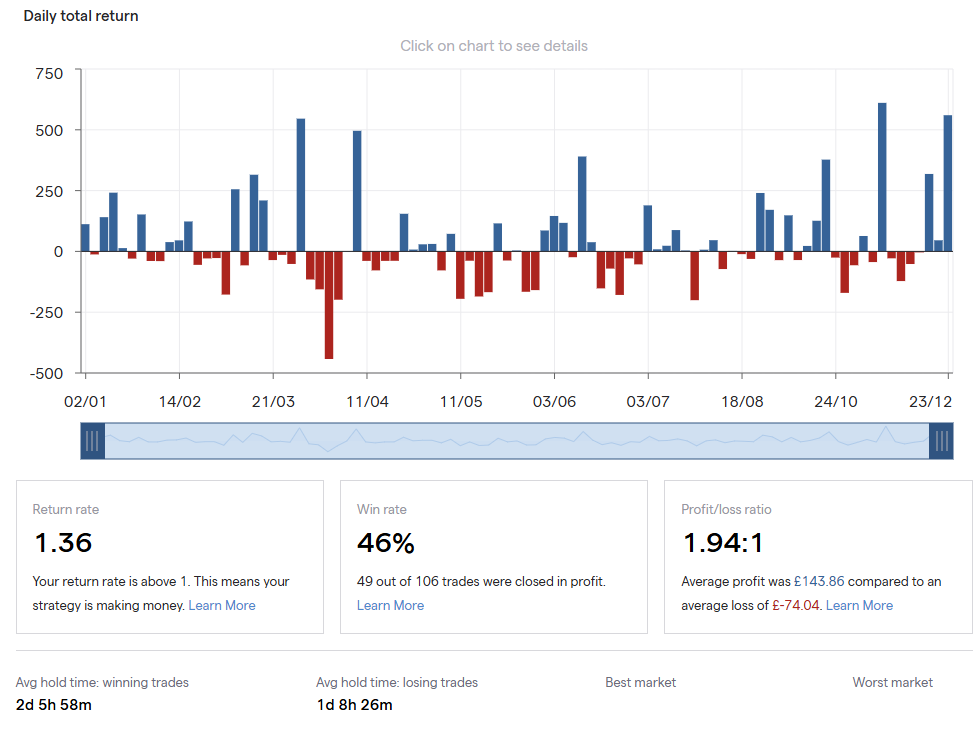
Task: Click the 1.36 return rate value
Action: click(x=63, y=543)
